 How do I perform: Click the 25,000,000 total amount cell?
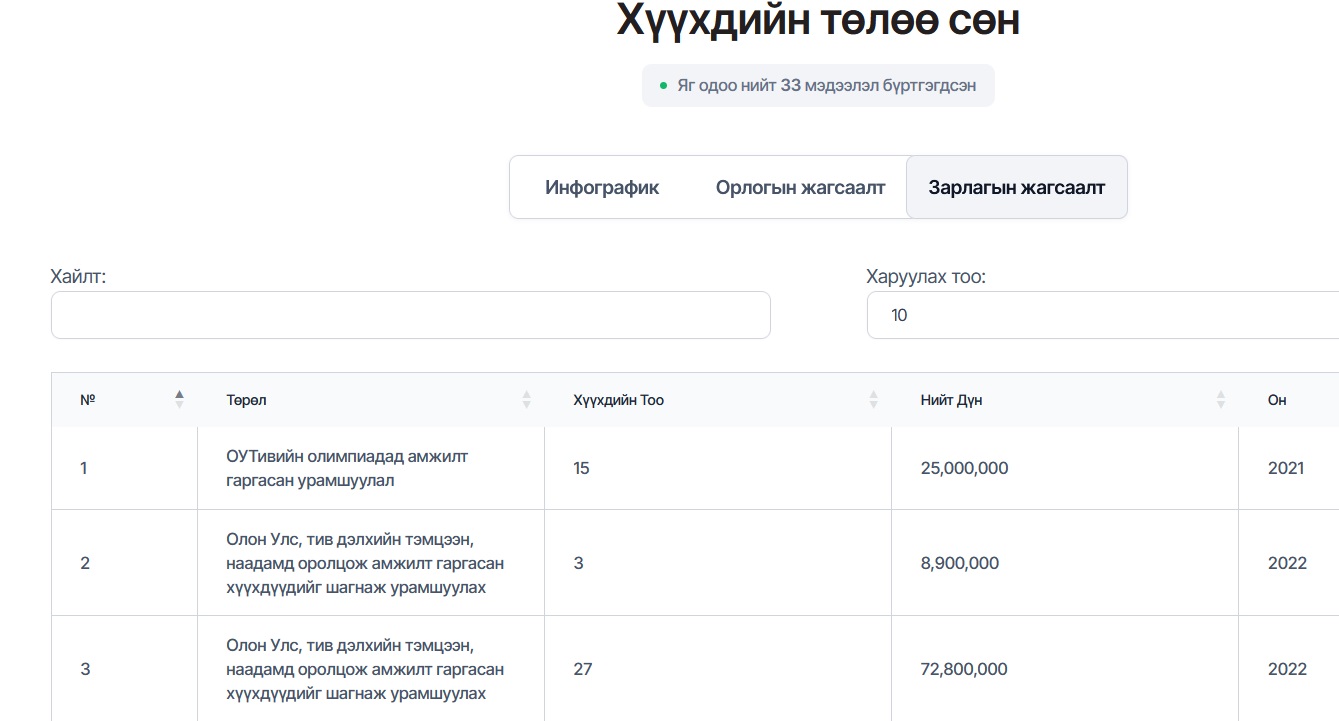coord(964,468)
